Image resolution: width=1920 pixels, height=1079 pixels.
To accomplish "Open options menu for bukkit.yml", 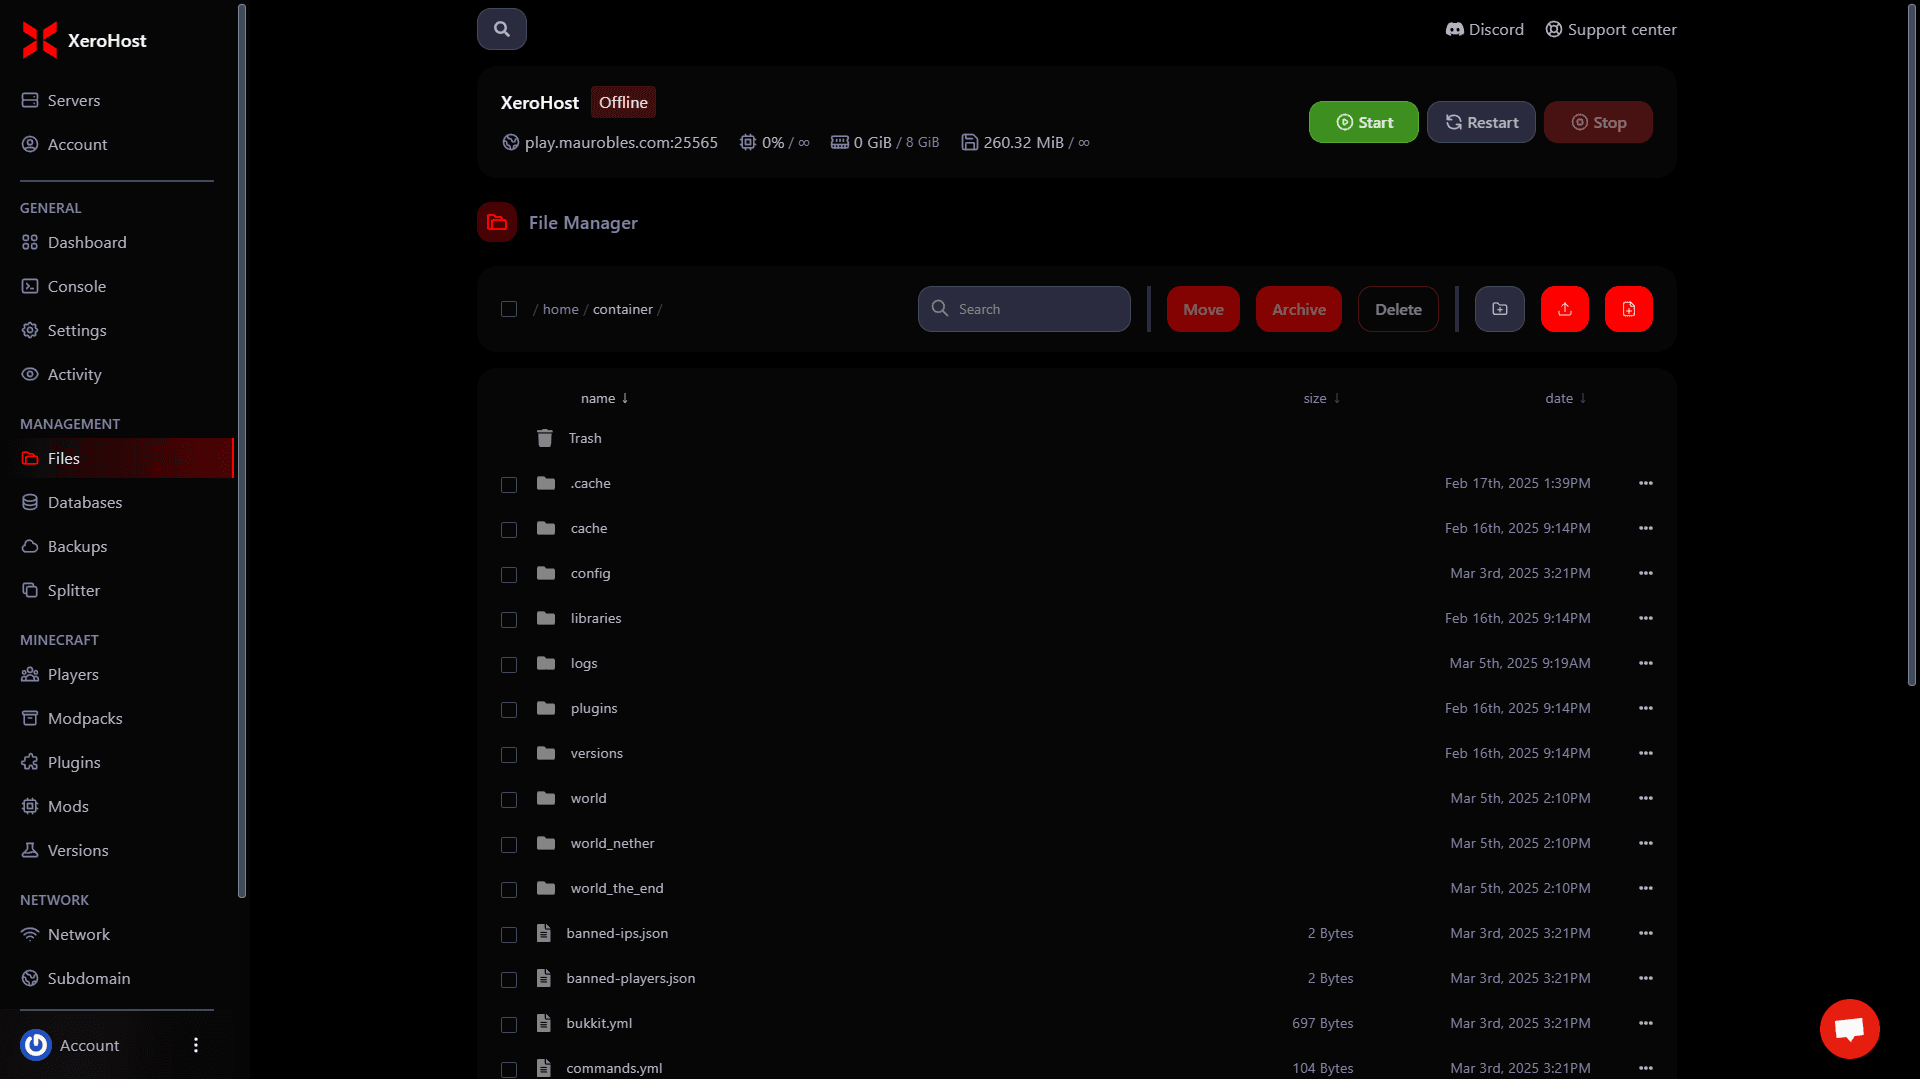I will click(1646, 1023).
